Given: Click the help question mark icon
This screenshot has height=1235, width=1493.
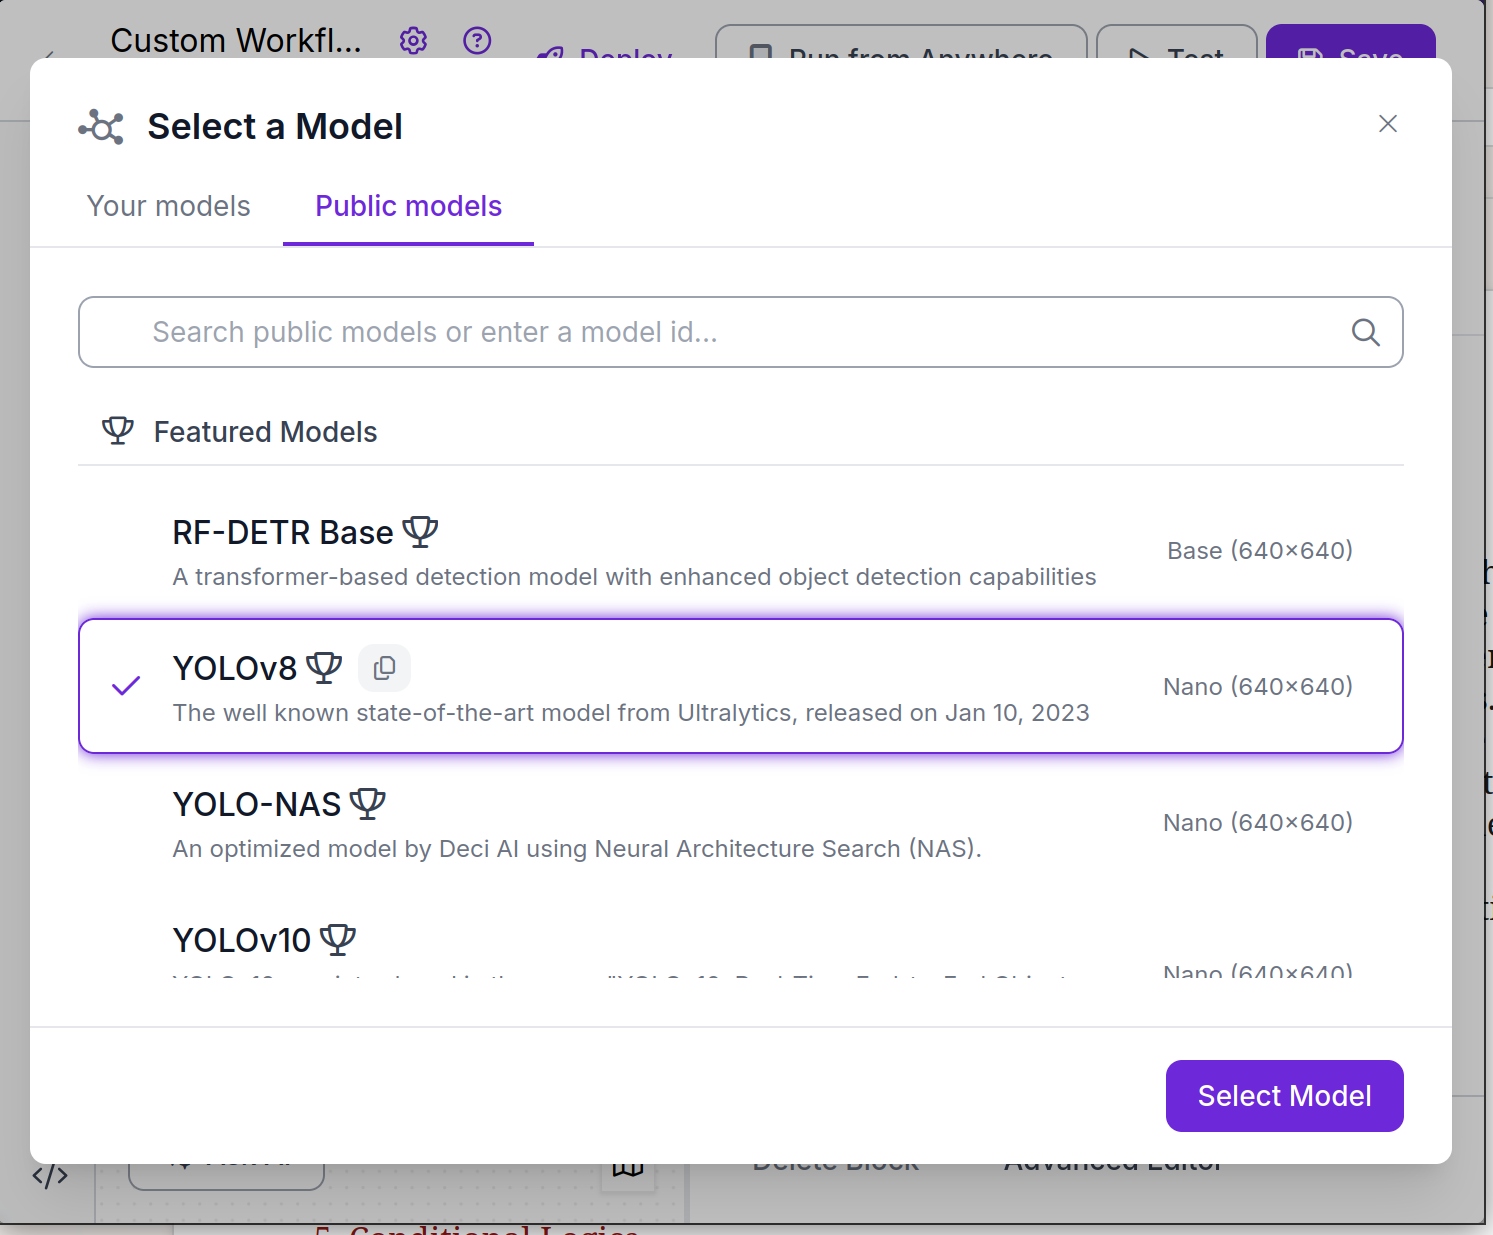Looking at the screenshot, I should (x=477, y=40).
